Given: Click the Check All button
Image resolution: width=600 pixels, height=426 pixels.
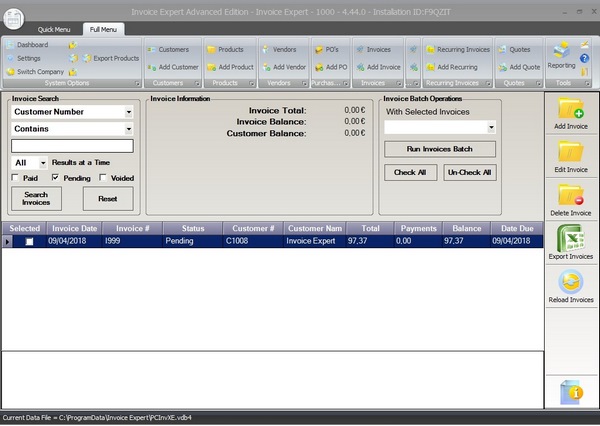Looking at the screenshot, I should pyautogui.click(x=410, y=173).
